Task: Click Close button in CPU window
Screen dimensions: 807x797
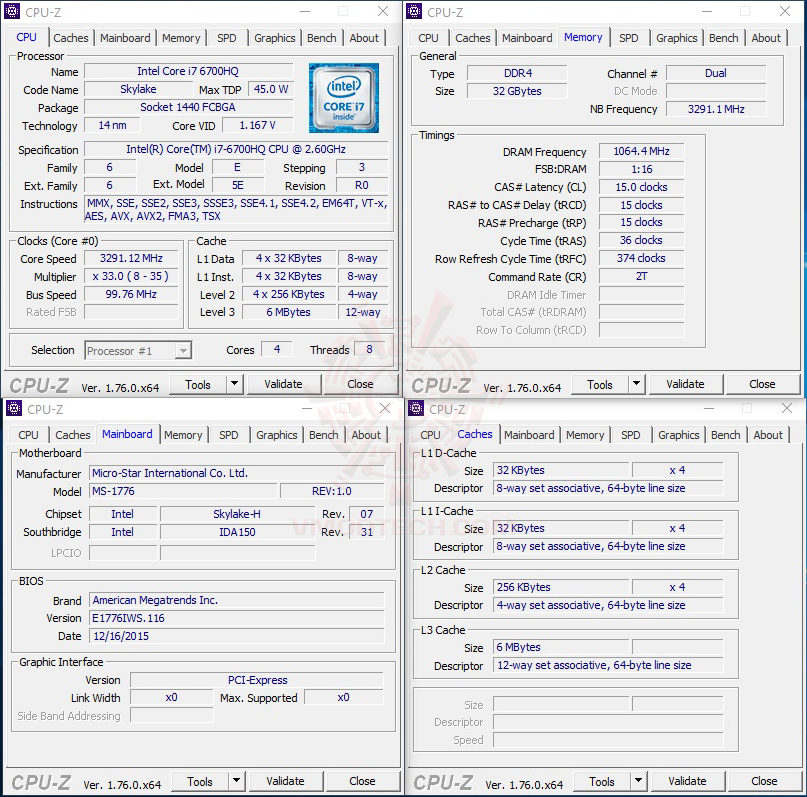Action: pos(360,384)
